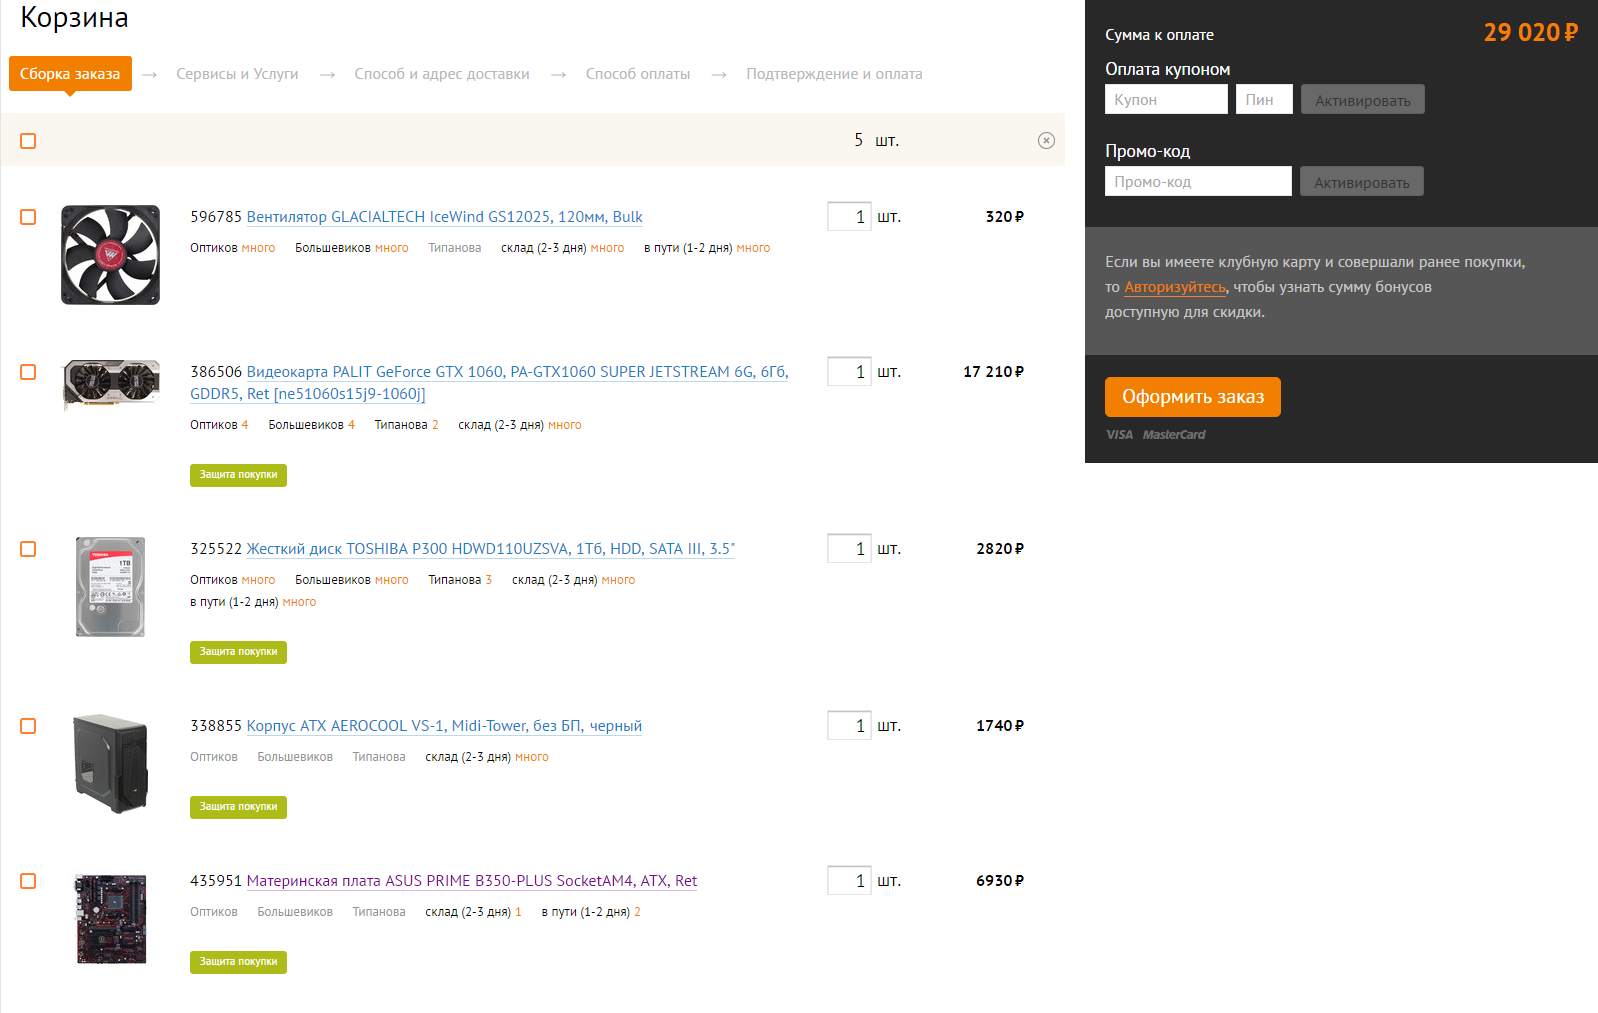Screen dimensions: 1598x1013
Task: Edit quantity field for the AEROCOOL case
Action: [849, 725]
